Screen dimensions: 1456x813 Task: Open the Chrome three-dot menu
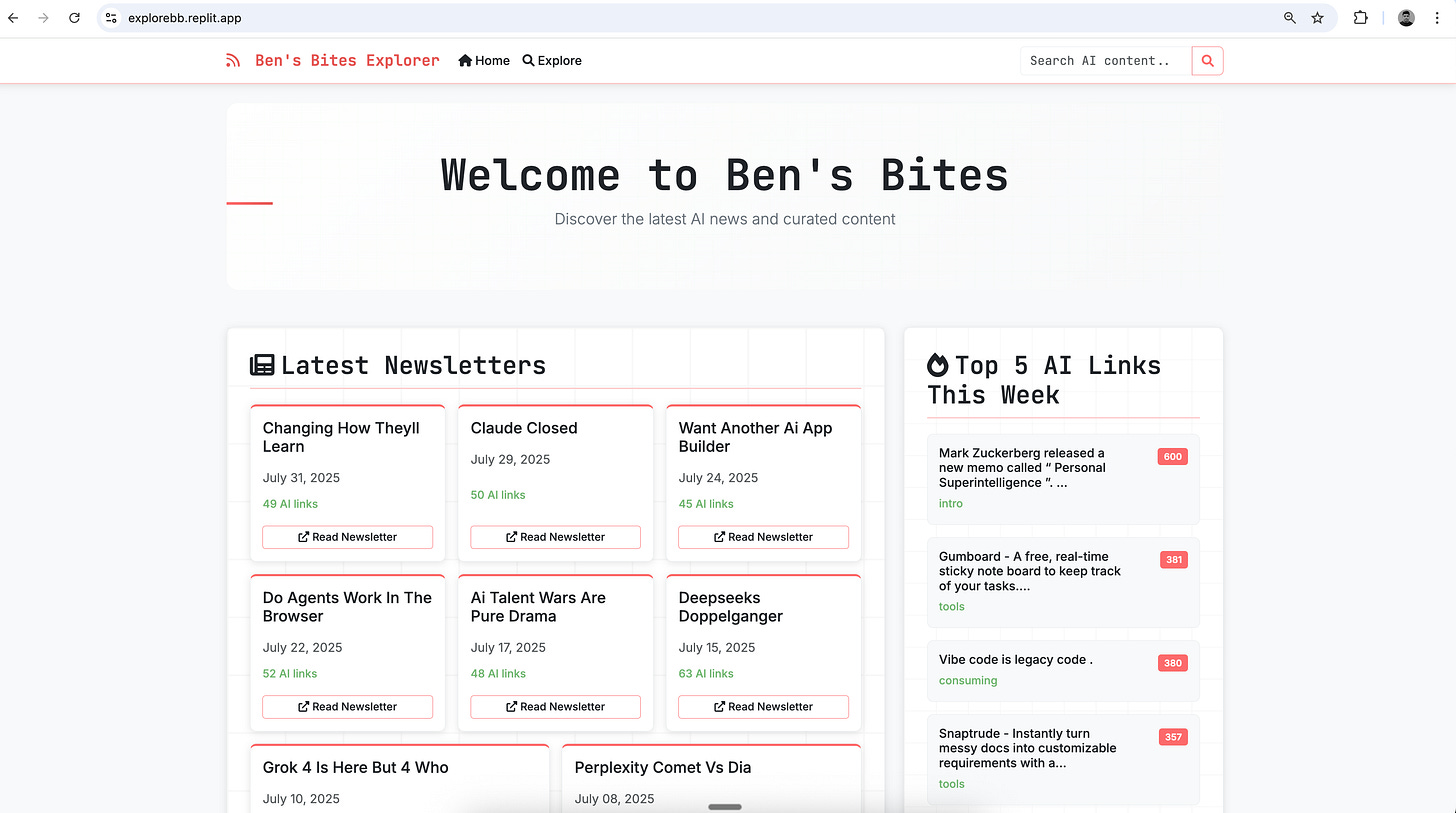click(x=1437, y=18)
